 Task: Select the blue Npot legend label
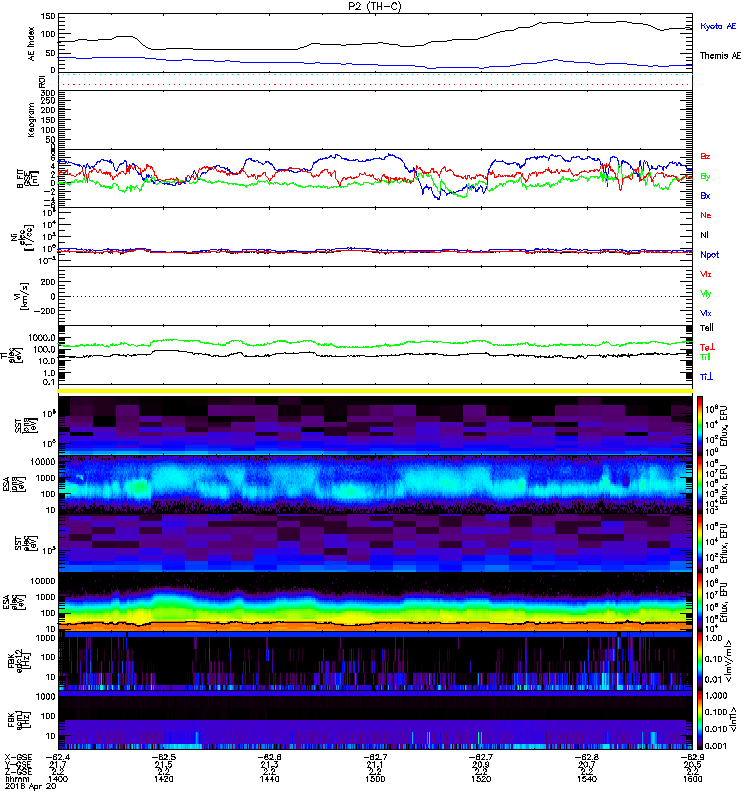pyautogui.click(x=709, y=255)
